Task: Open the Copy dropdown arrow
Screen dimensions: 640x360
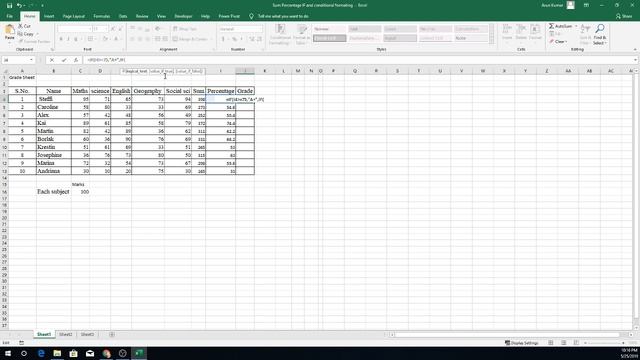Action: click(37, 34)
